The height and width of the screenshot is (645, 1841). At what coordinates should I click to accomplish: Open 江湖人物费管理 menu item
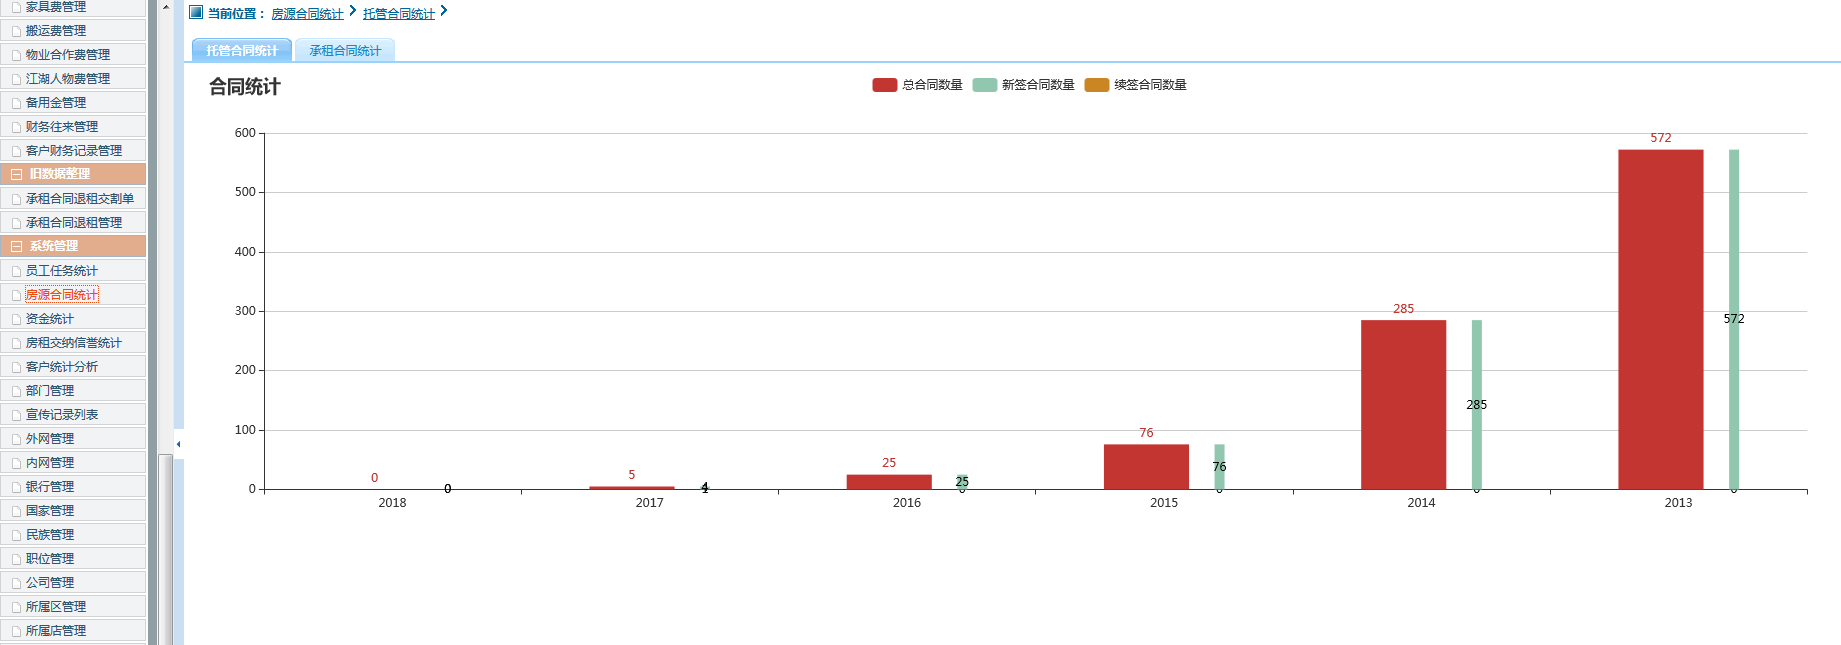coord(73,79)
